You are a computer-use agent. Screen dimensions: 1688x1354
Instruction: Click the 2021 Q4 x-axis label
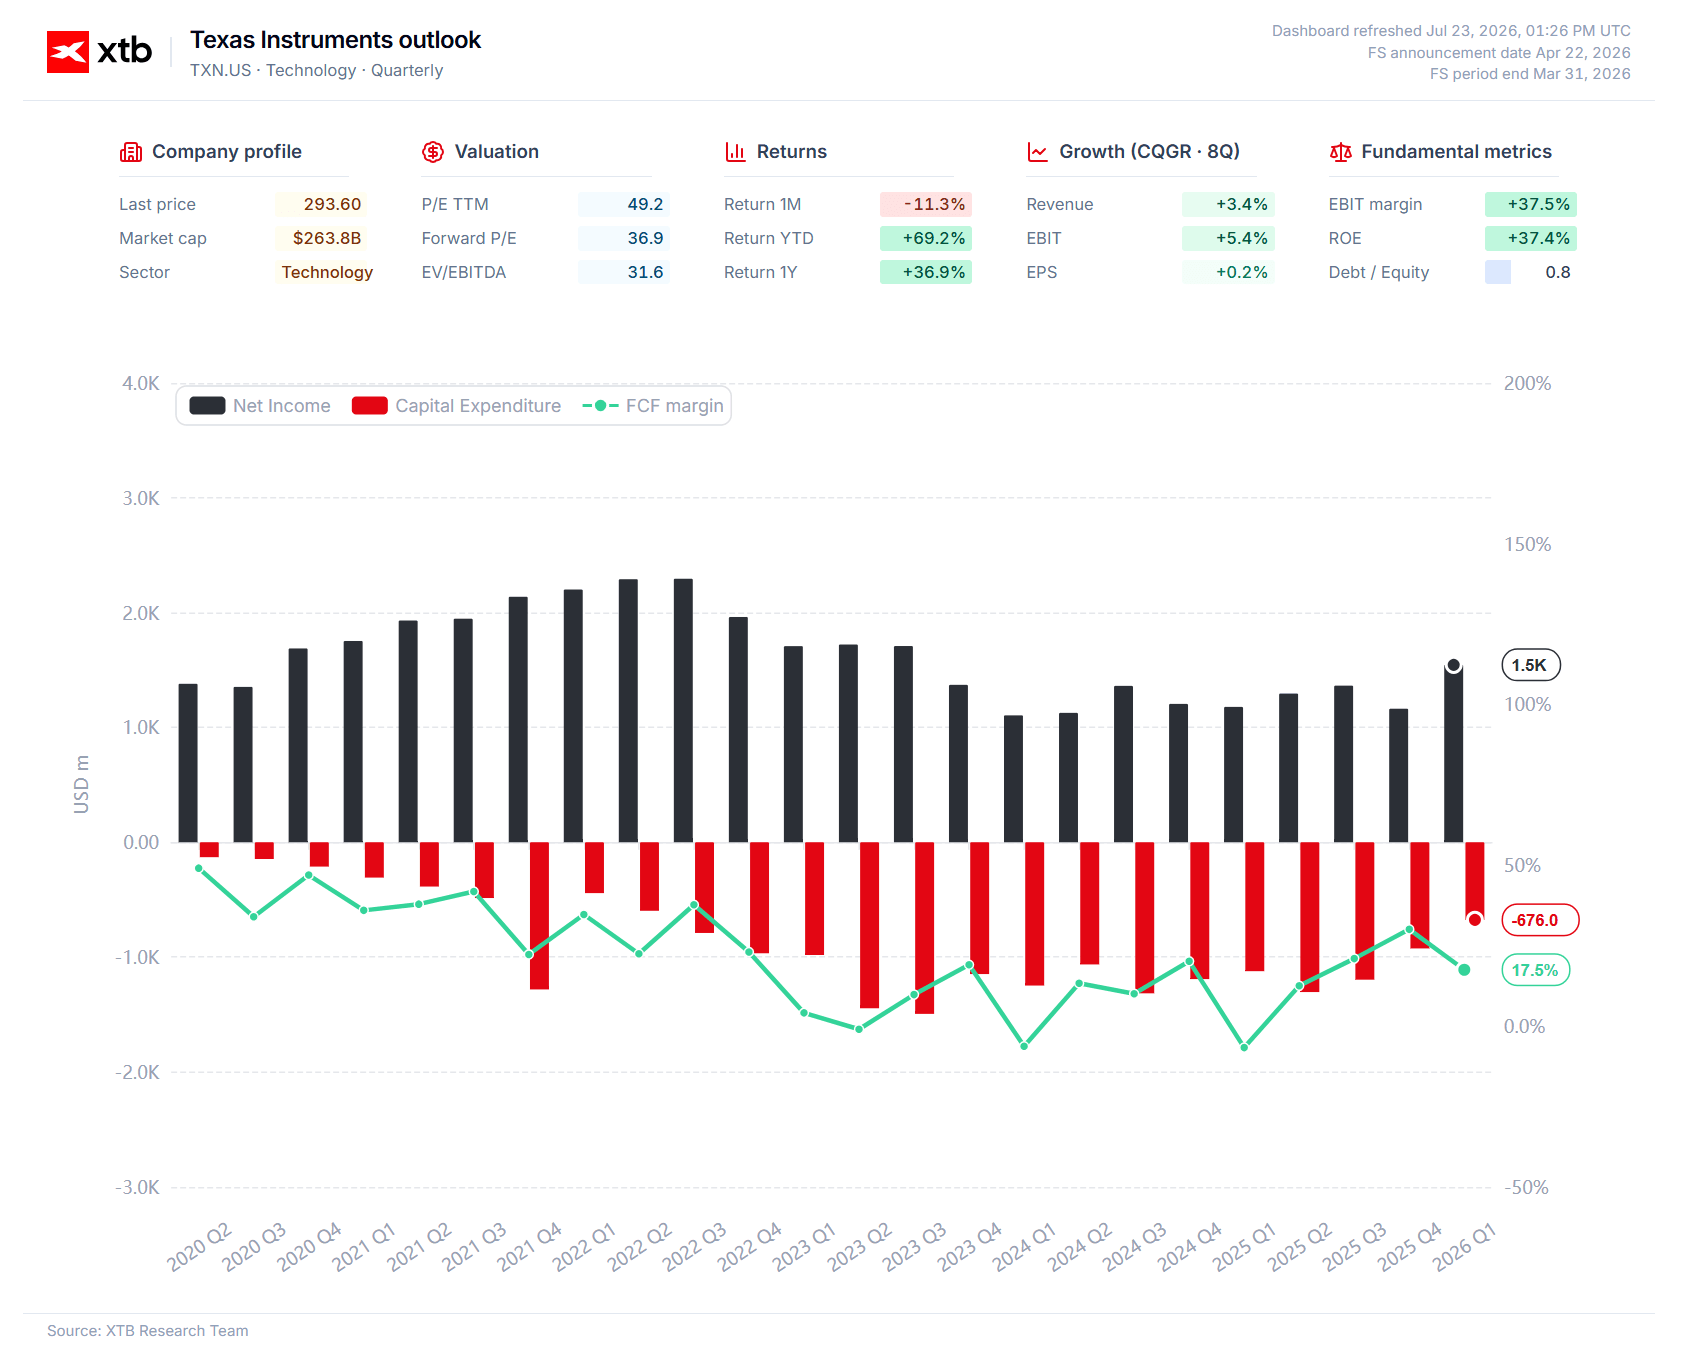pos(529,1246)
